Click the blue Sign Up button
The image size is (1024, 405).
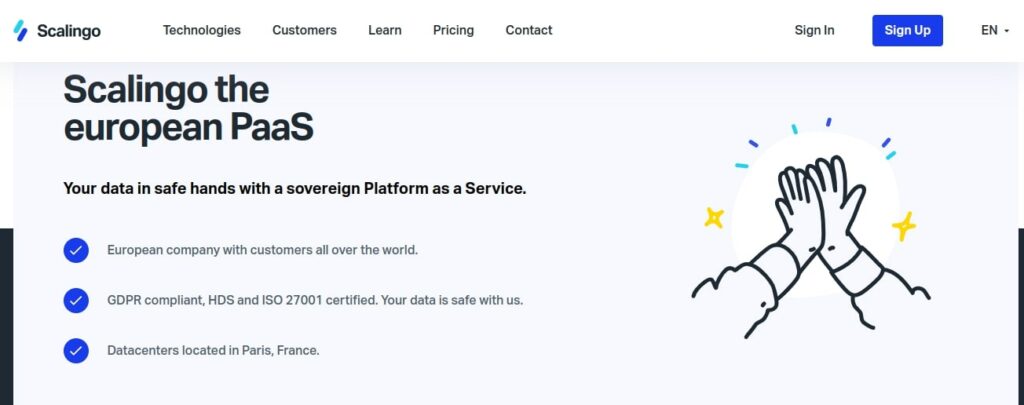pos(907,30)
